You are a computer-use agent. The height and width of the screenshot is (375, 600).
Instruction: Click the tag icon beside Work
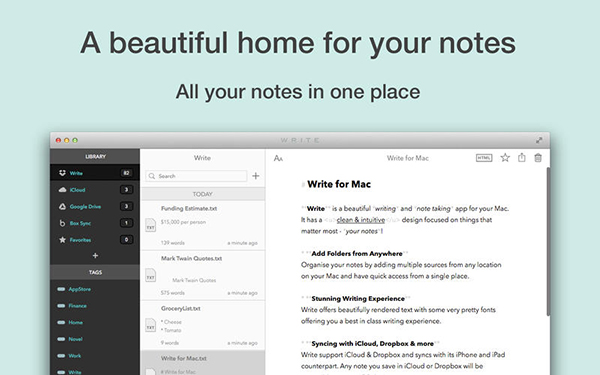61,356
